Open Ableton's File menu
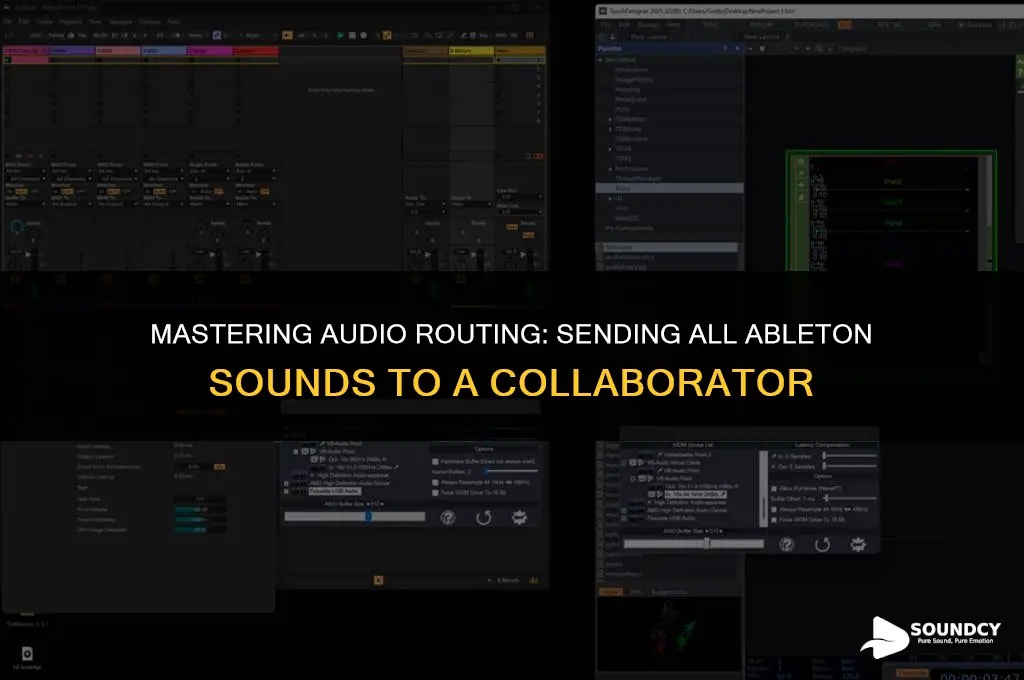This screenshot has height=680, width=1024. click(x=8, y=22)
